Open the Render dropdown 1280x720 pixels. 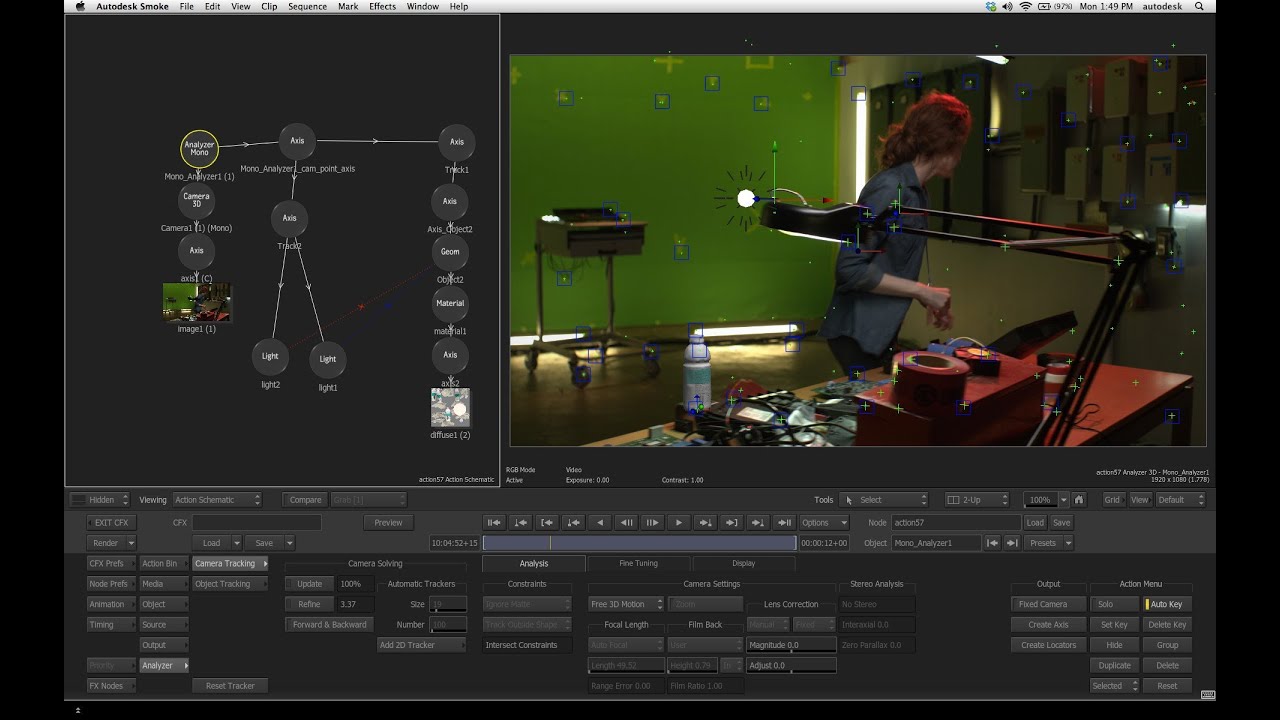pos(111,543)
